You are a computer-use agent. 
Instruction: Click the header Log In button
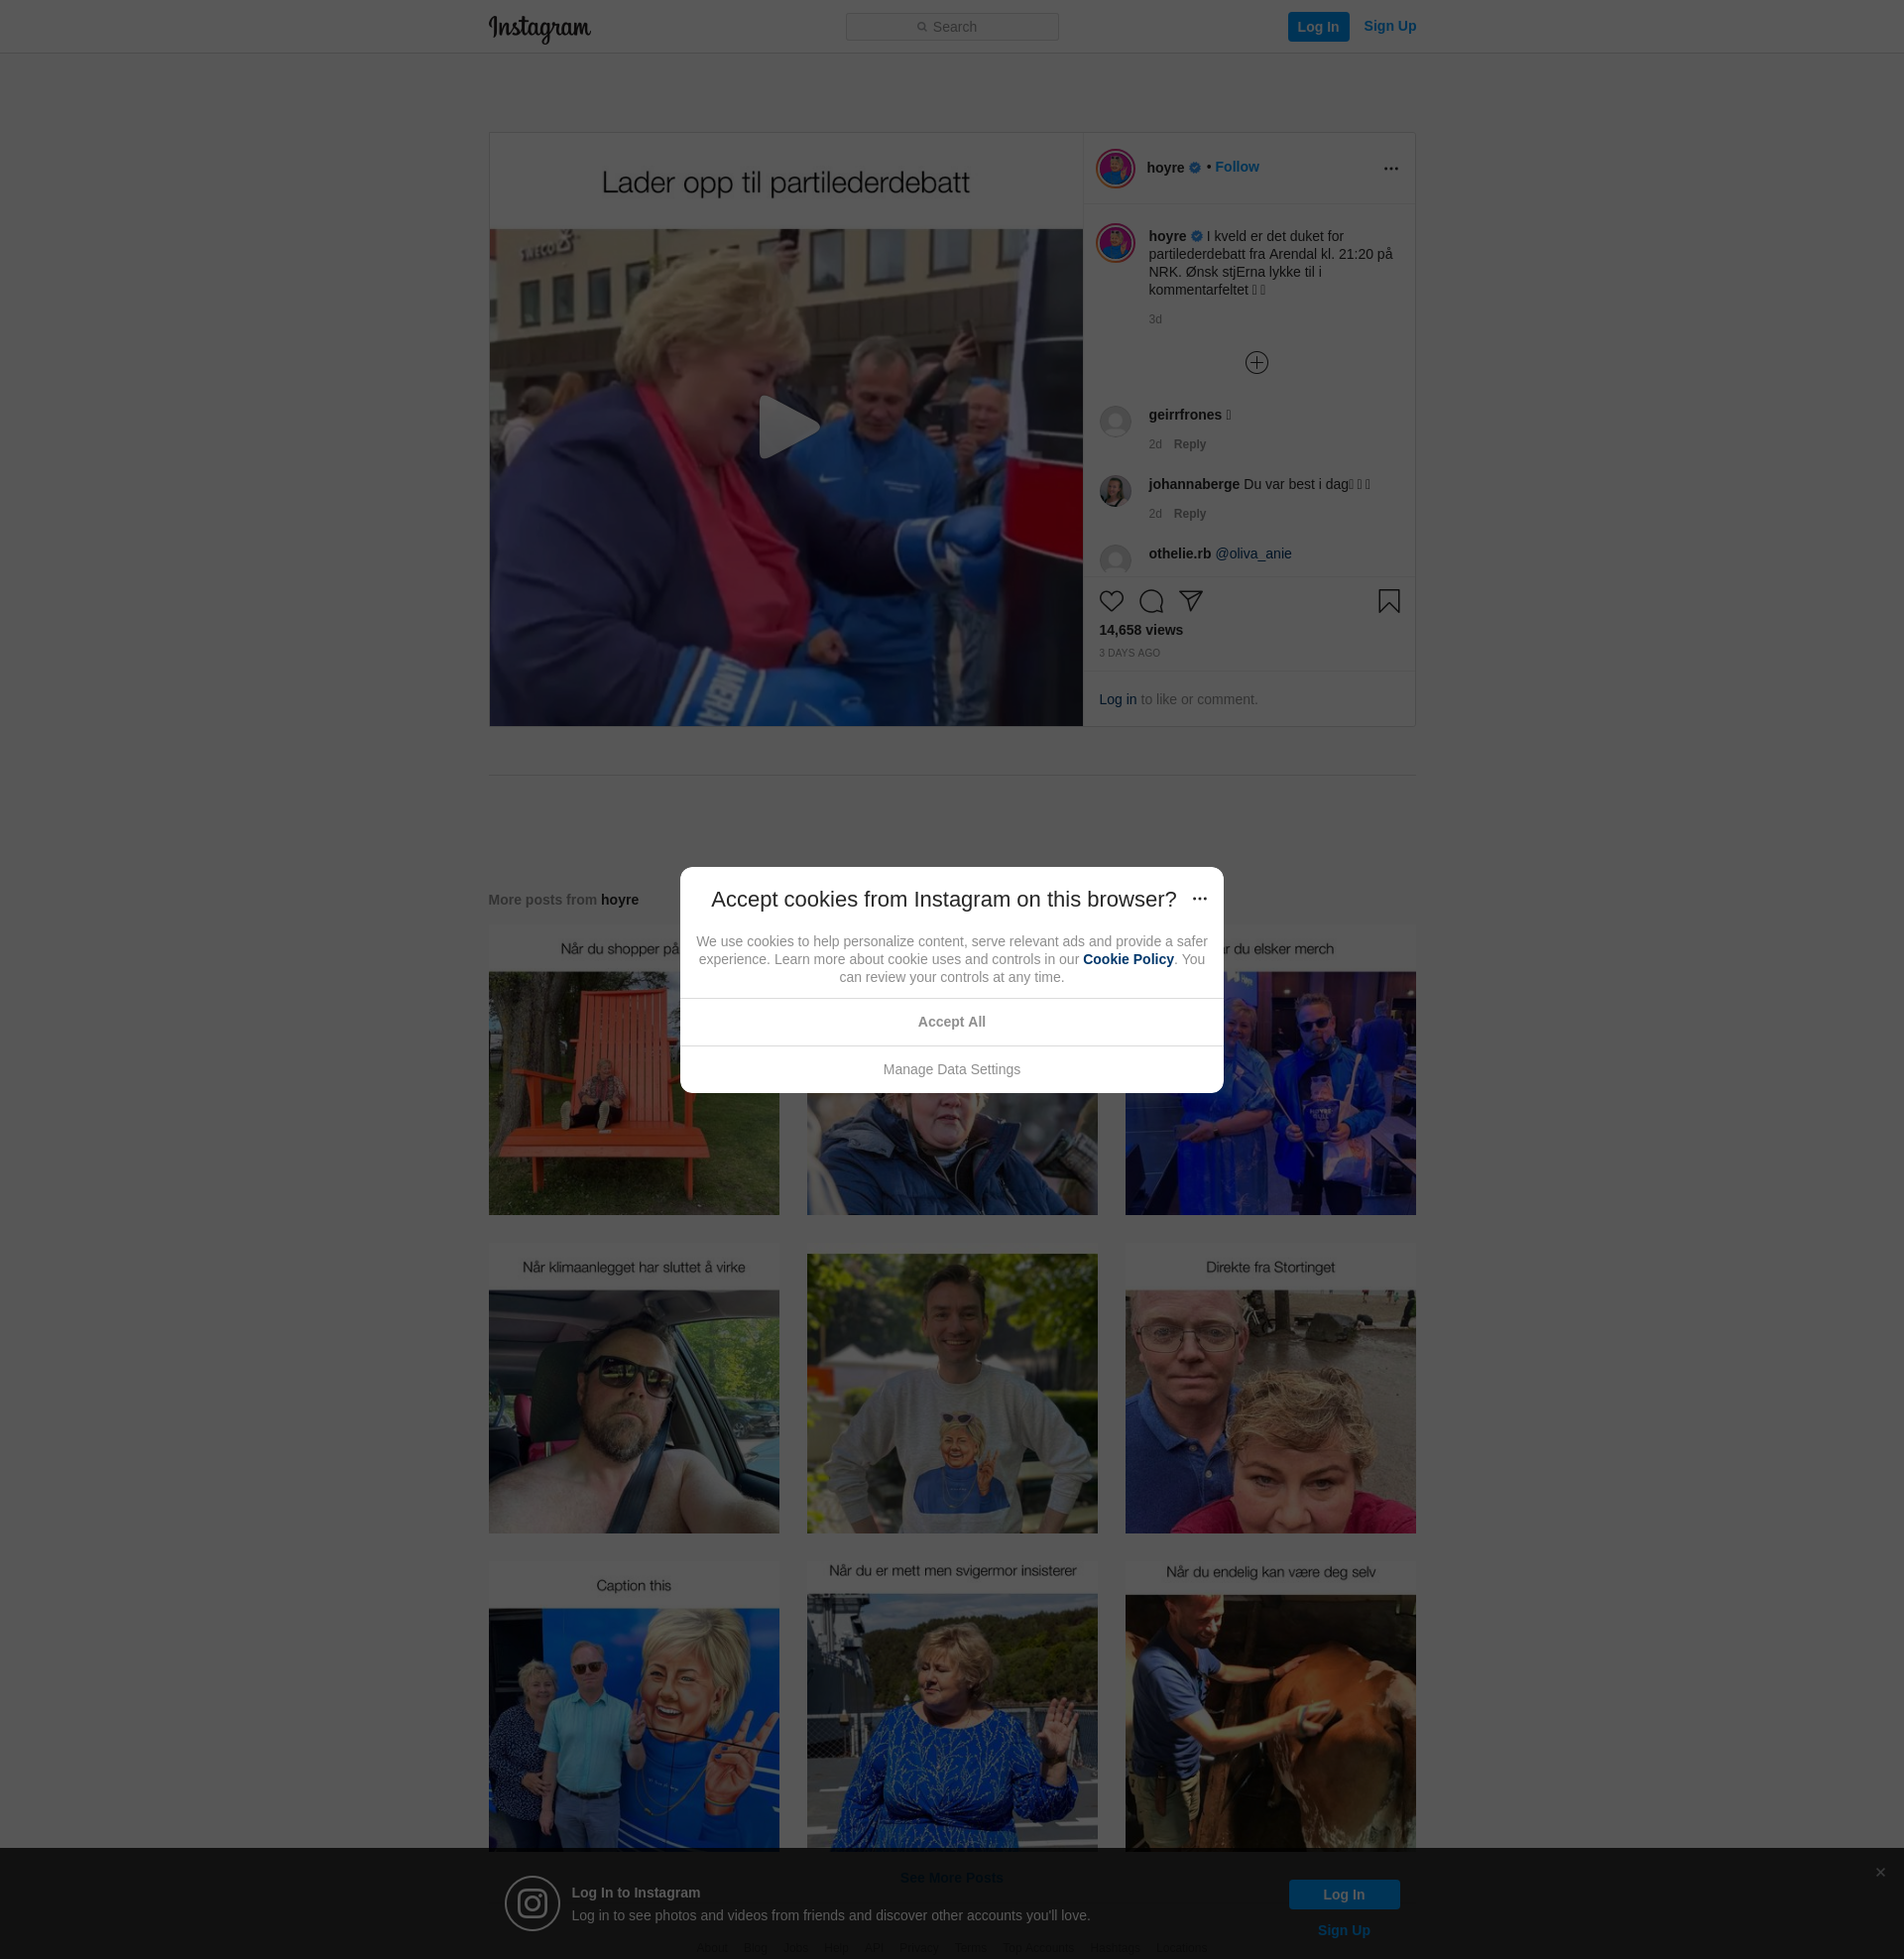[x=1318, y=27]
